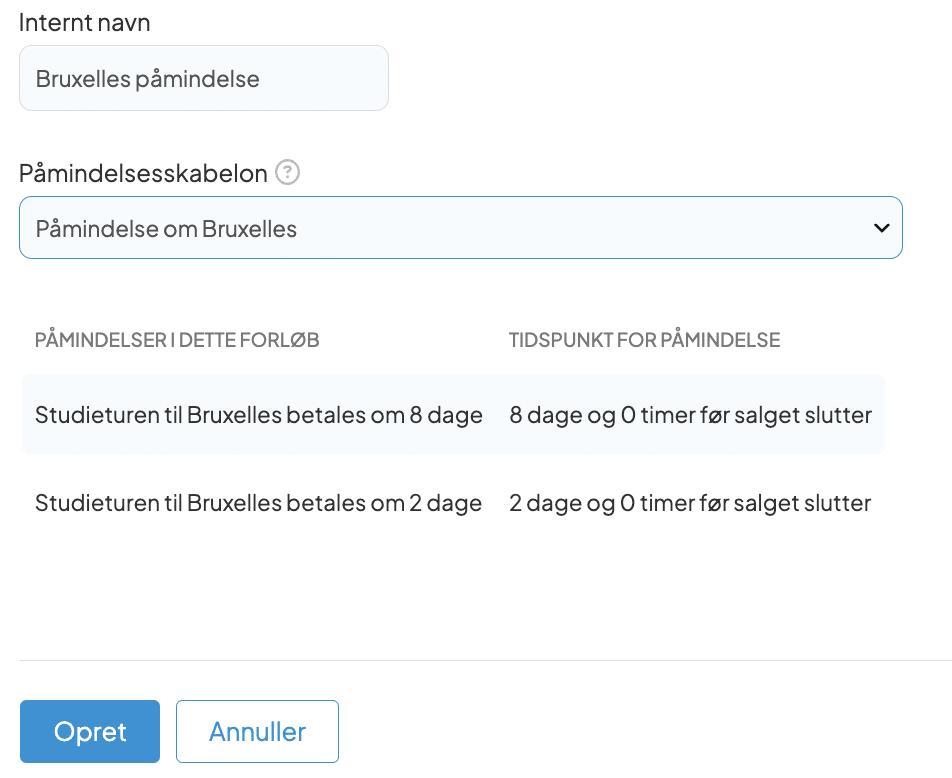Click the help icon beside Påmindelsesskabelon
The image size is (952, 778).
(288, 173)
